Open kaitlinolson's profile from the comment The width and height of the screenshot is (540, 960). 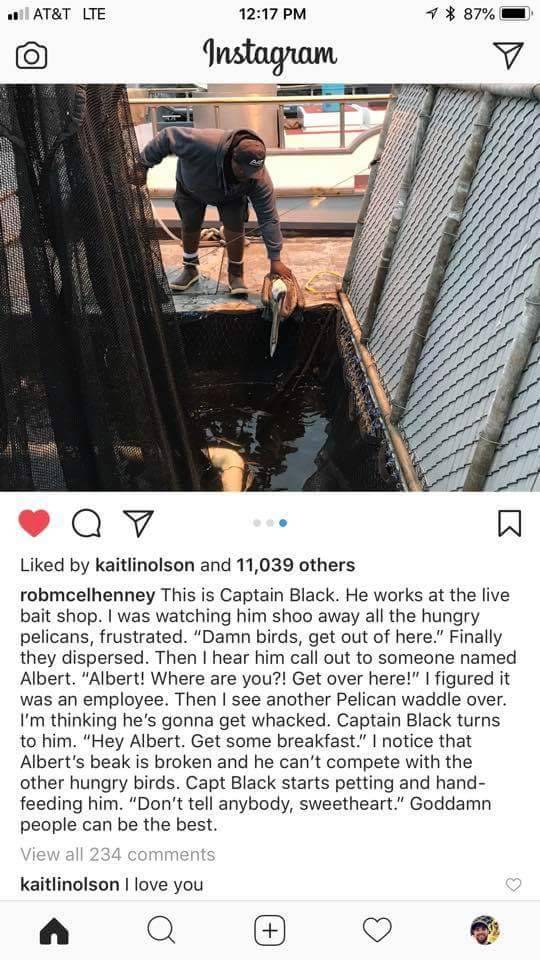point(70,885)
